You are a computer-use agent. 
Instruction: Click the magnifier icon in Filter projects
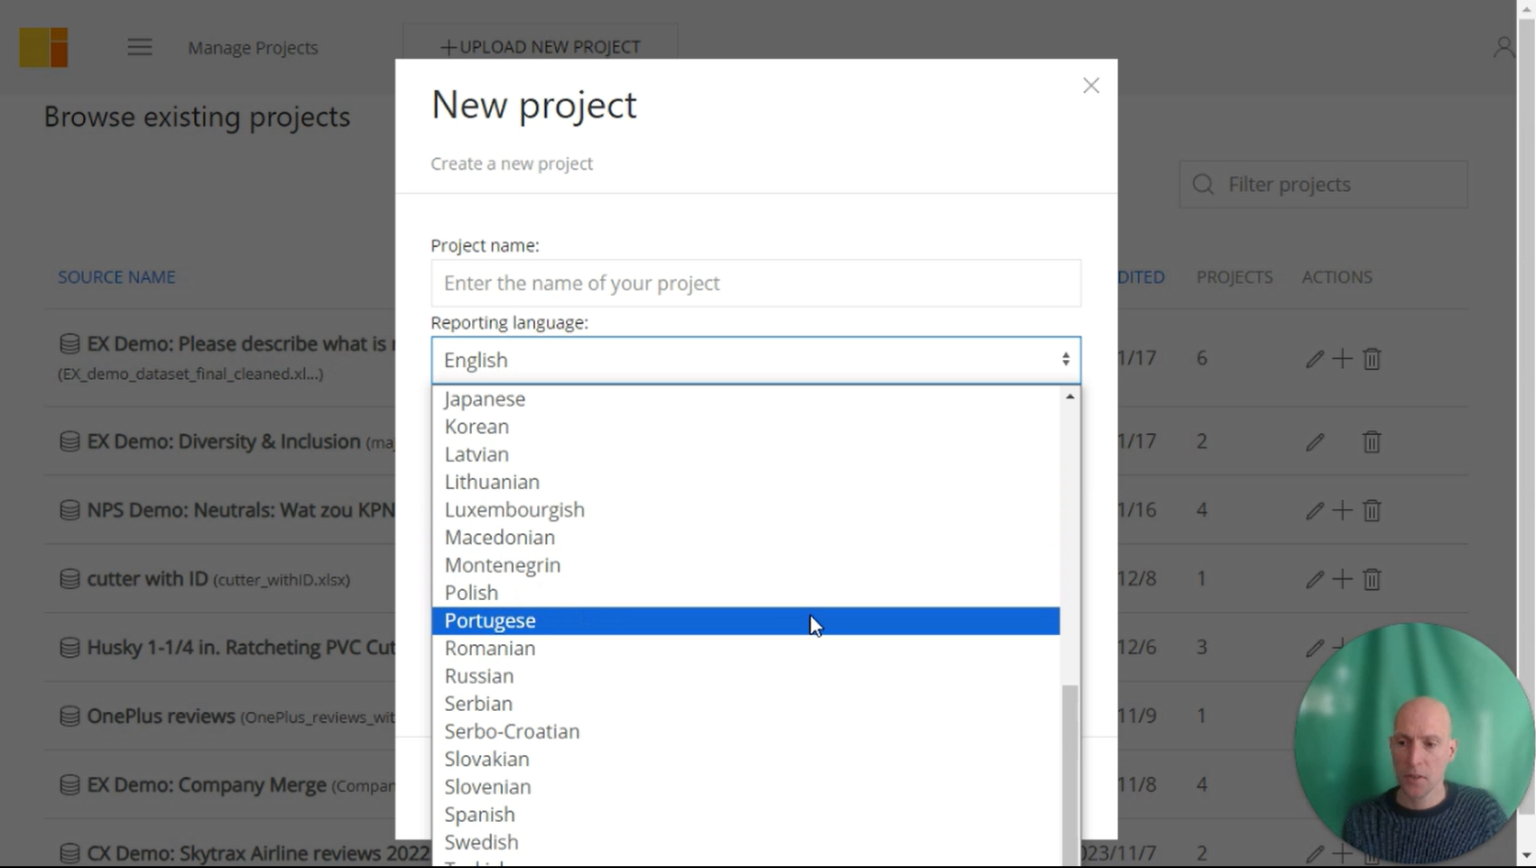[x=1202, y=184]
